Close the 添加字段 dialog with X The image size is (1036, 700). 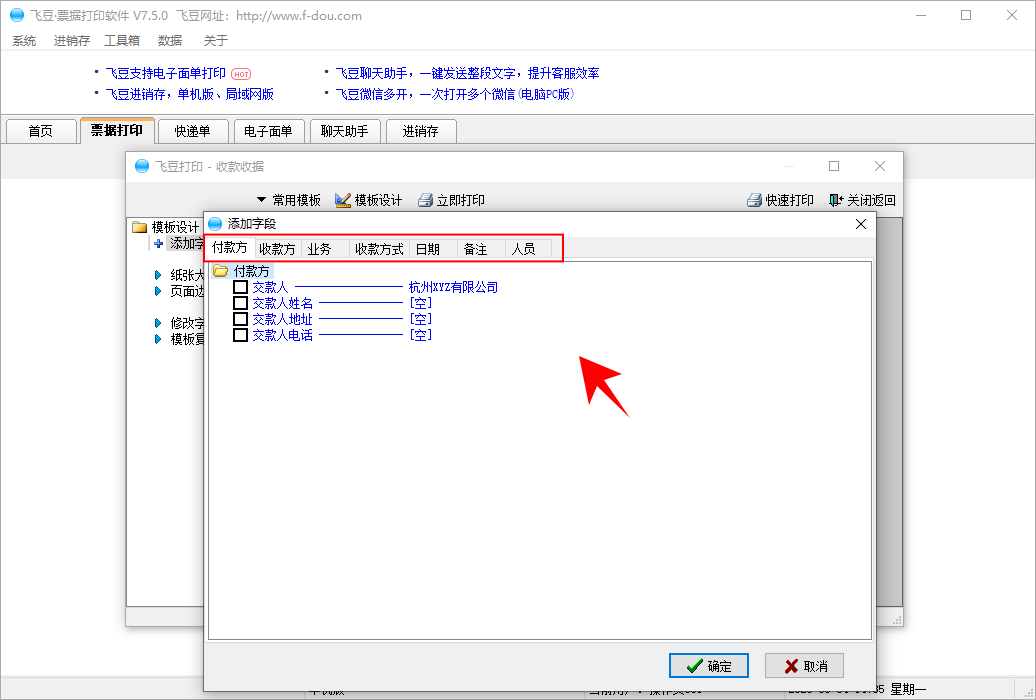click(x=860, y=224)
